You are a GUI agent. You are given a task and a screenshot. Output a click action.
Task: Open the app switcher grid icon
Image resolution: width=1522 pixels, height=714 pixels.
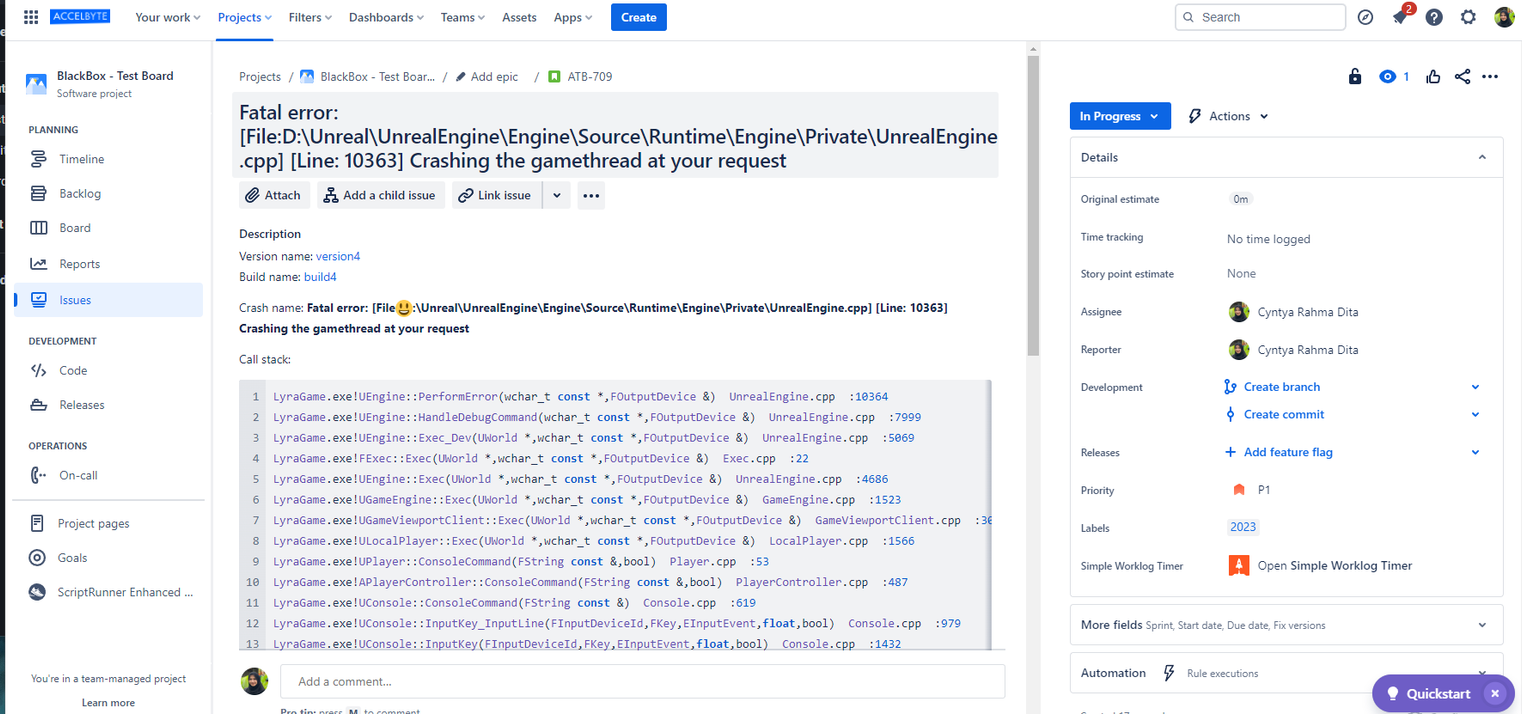click(31, 17)
